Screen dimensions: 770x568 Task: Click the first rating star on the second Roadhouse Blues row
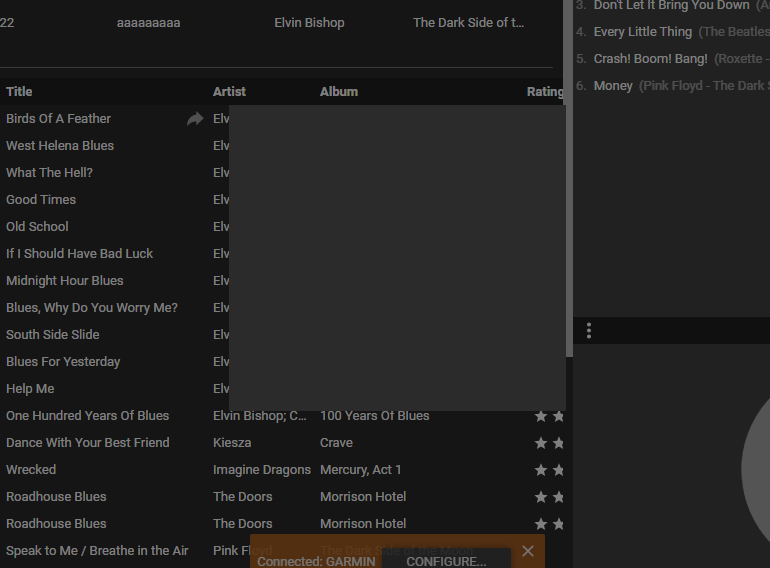pyautogui.click(x=541, y=524)
